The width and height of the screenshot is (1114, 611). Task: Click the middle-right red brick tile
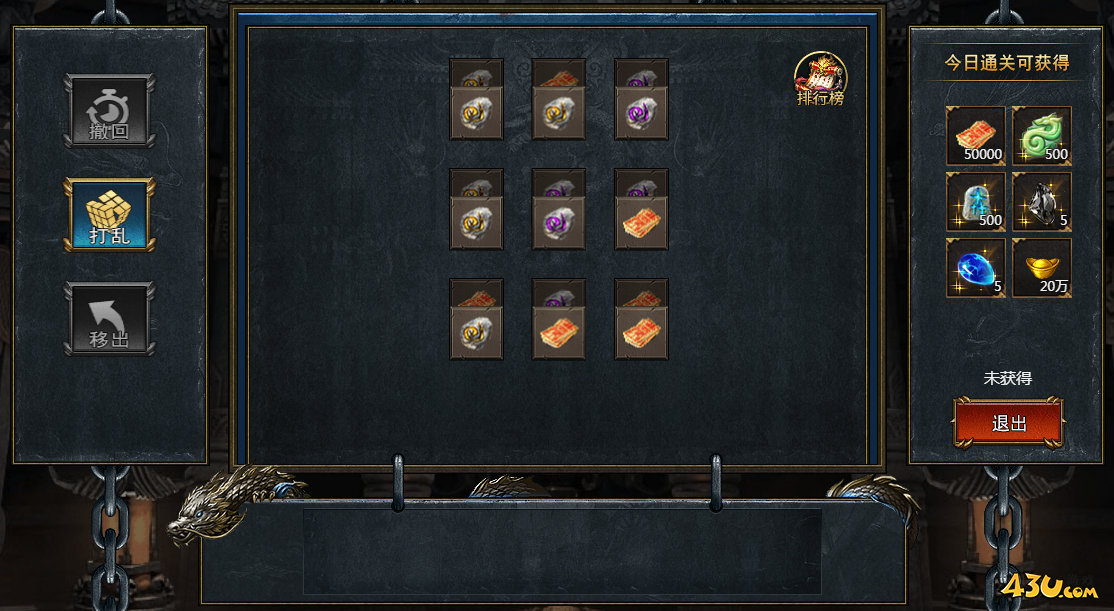pyautogui.click(x=641, y=222)
